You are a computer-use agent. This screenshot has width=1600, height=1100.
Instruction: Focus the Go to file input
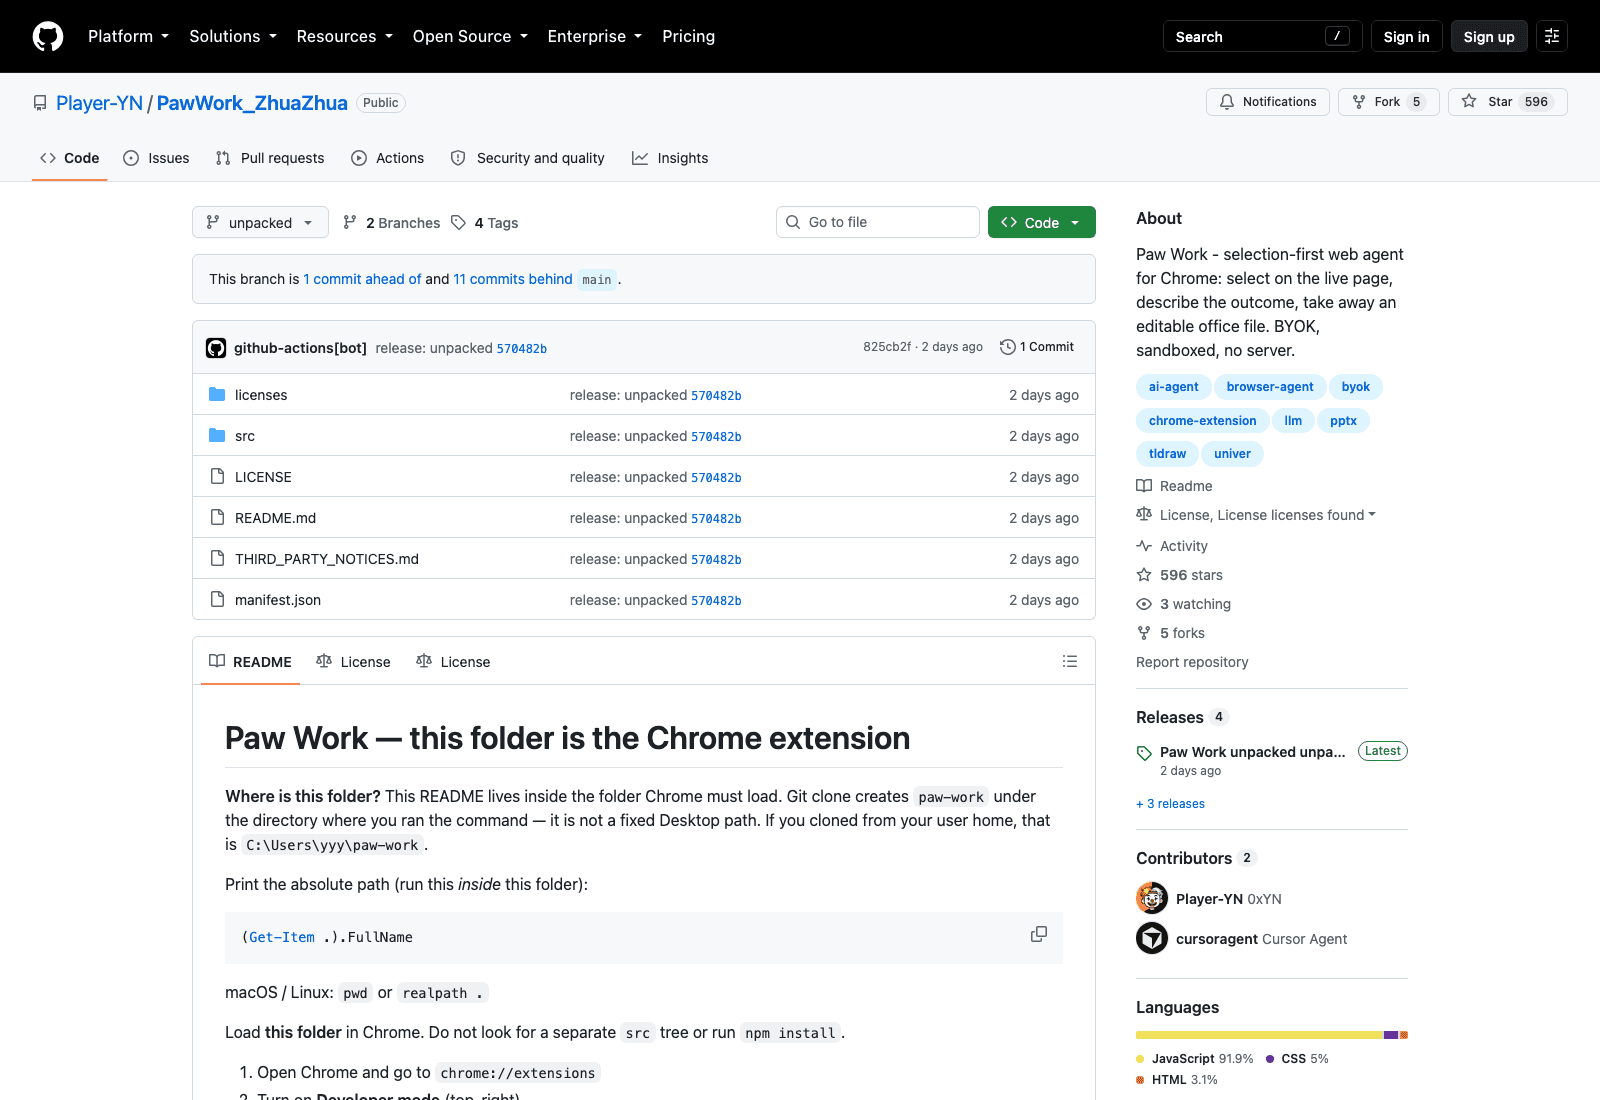coord(878,222)
